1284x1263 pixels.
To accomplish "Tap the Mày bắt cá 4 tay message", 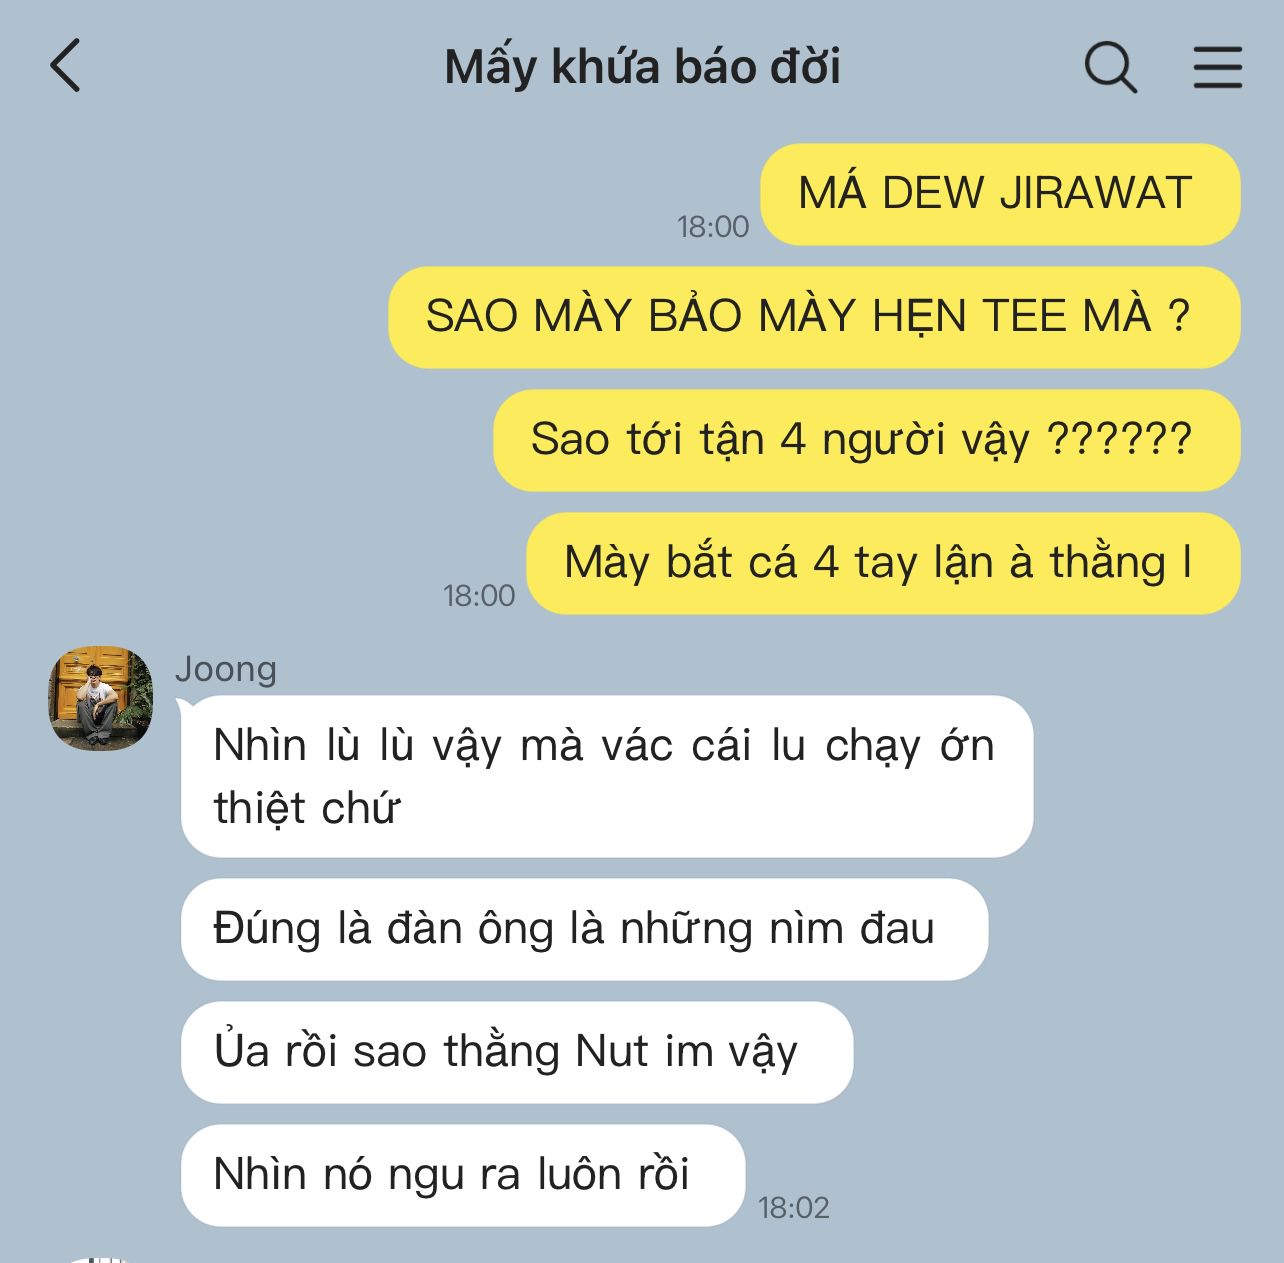I will pos(883,563).
